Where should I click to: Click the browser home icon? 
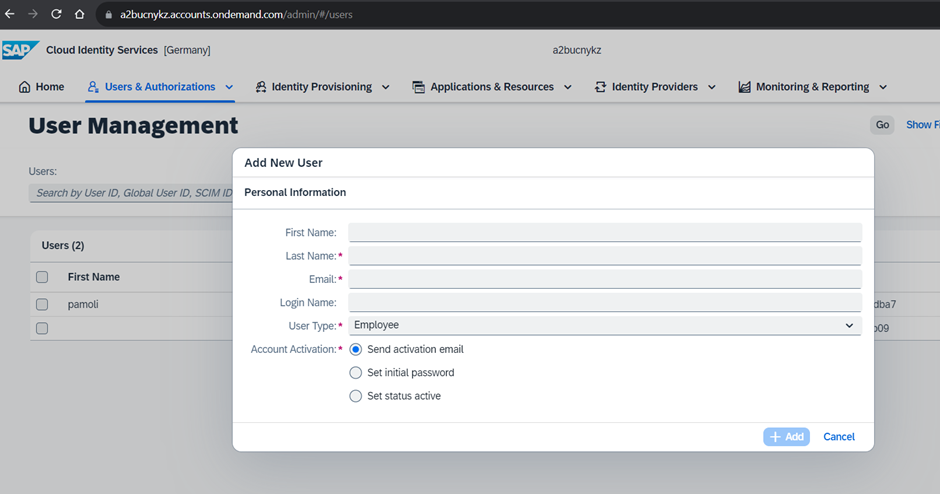click(79, 14)
